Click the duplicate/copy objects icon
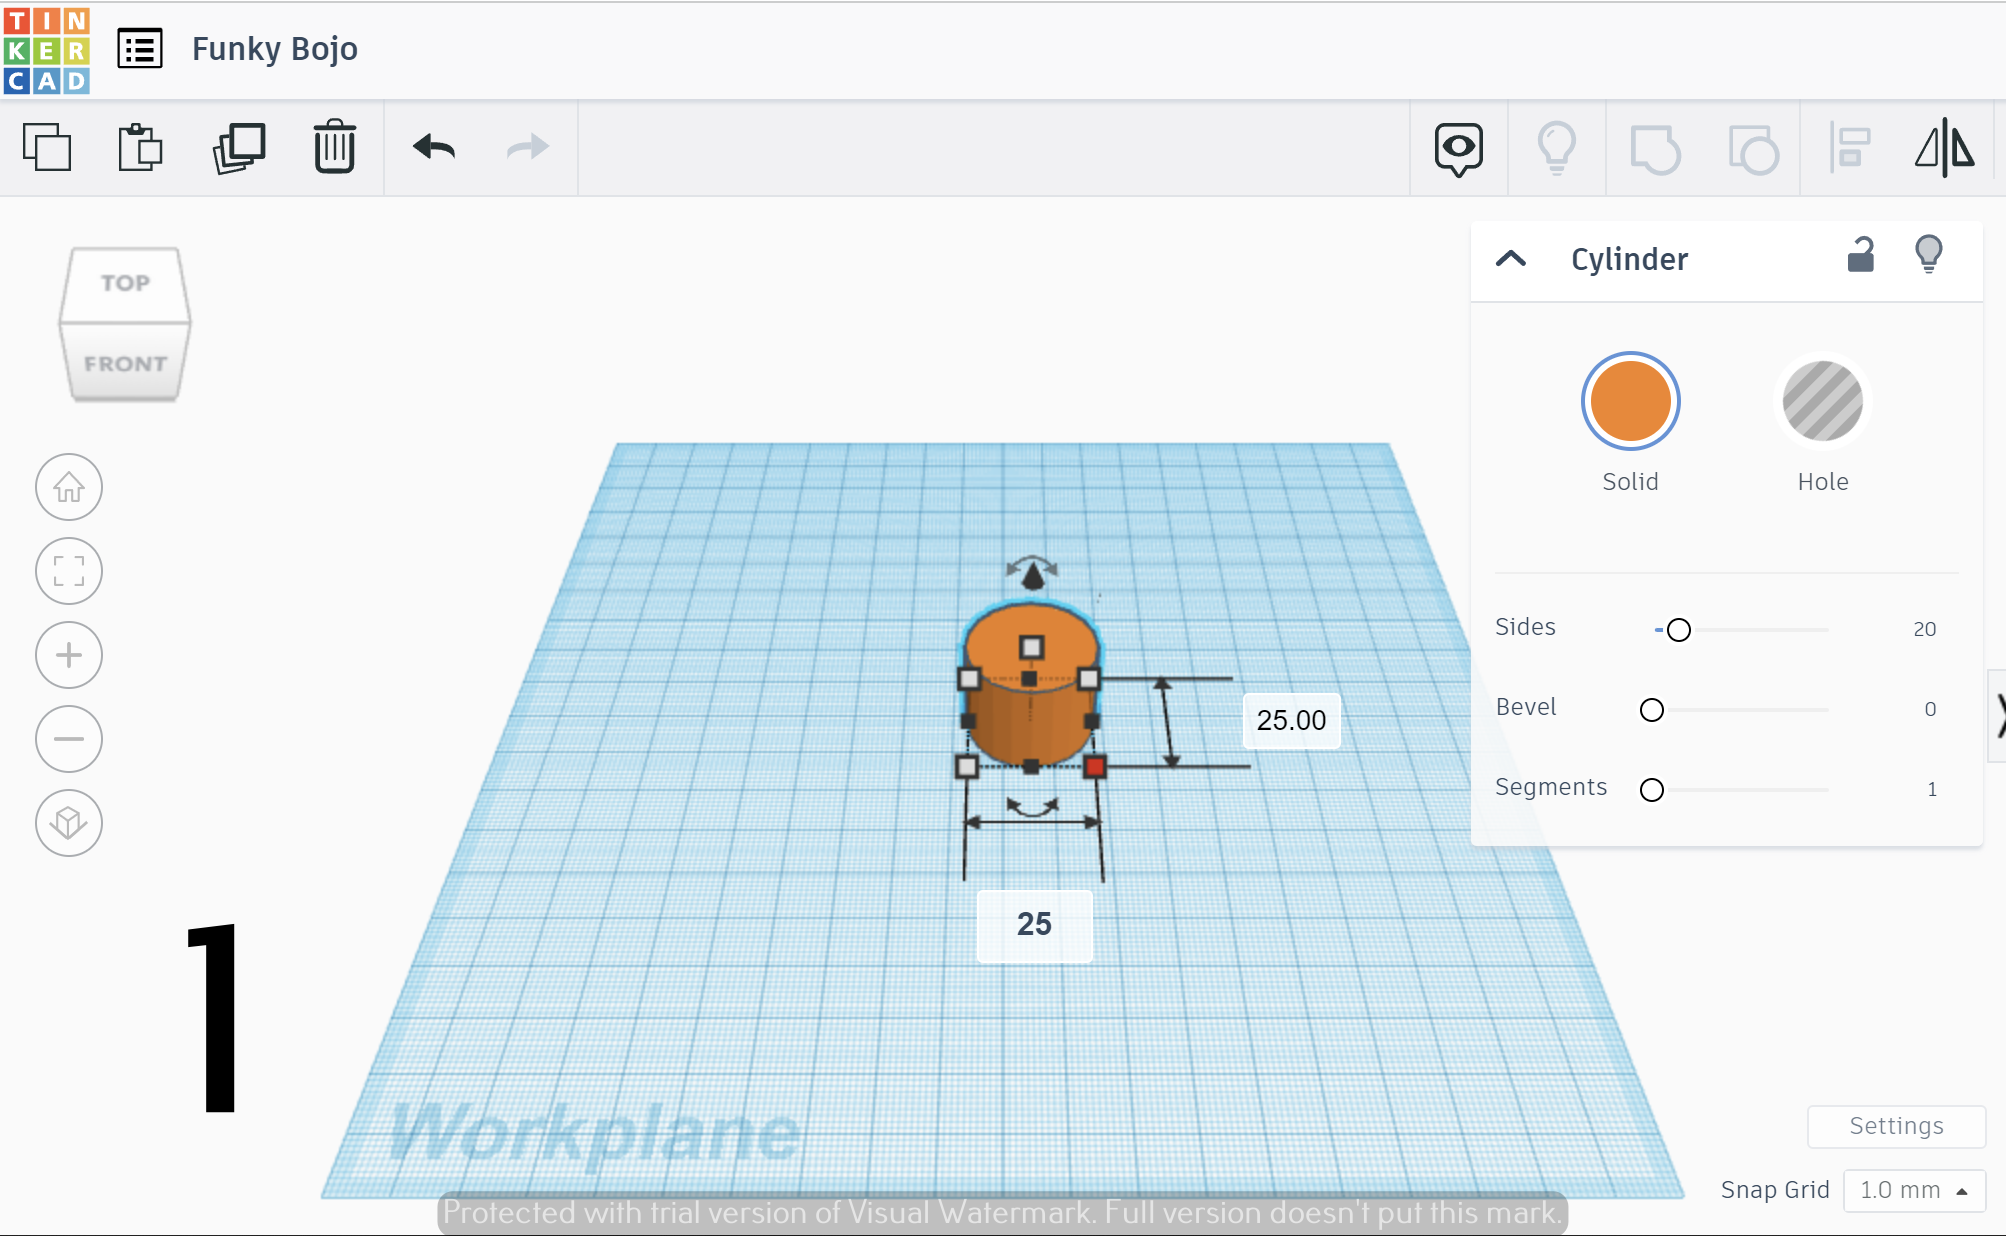Screen dimensions: 2006x1236 tap(238, 146)
